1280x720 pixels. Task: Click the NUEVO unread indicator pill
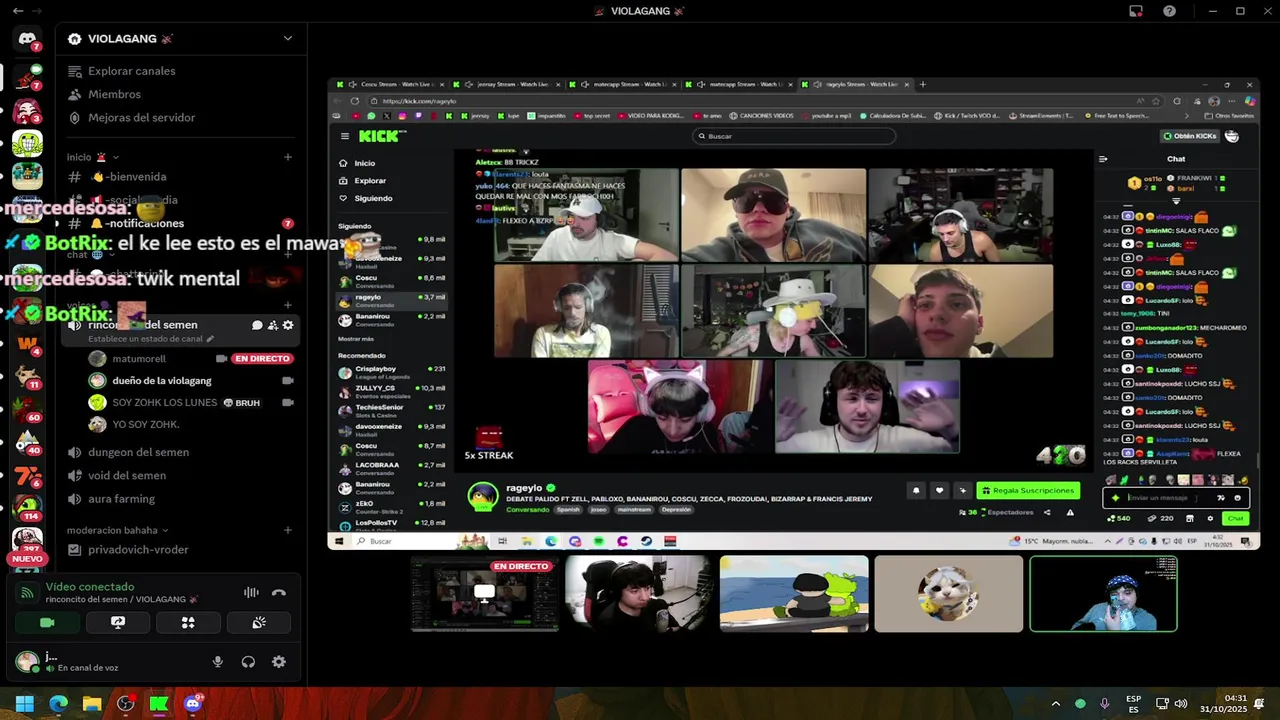tap(27, 559)
